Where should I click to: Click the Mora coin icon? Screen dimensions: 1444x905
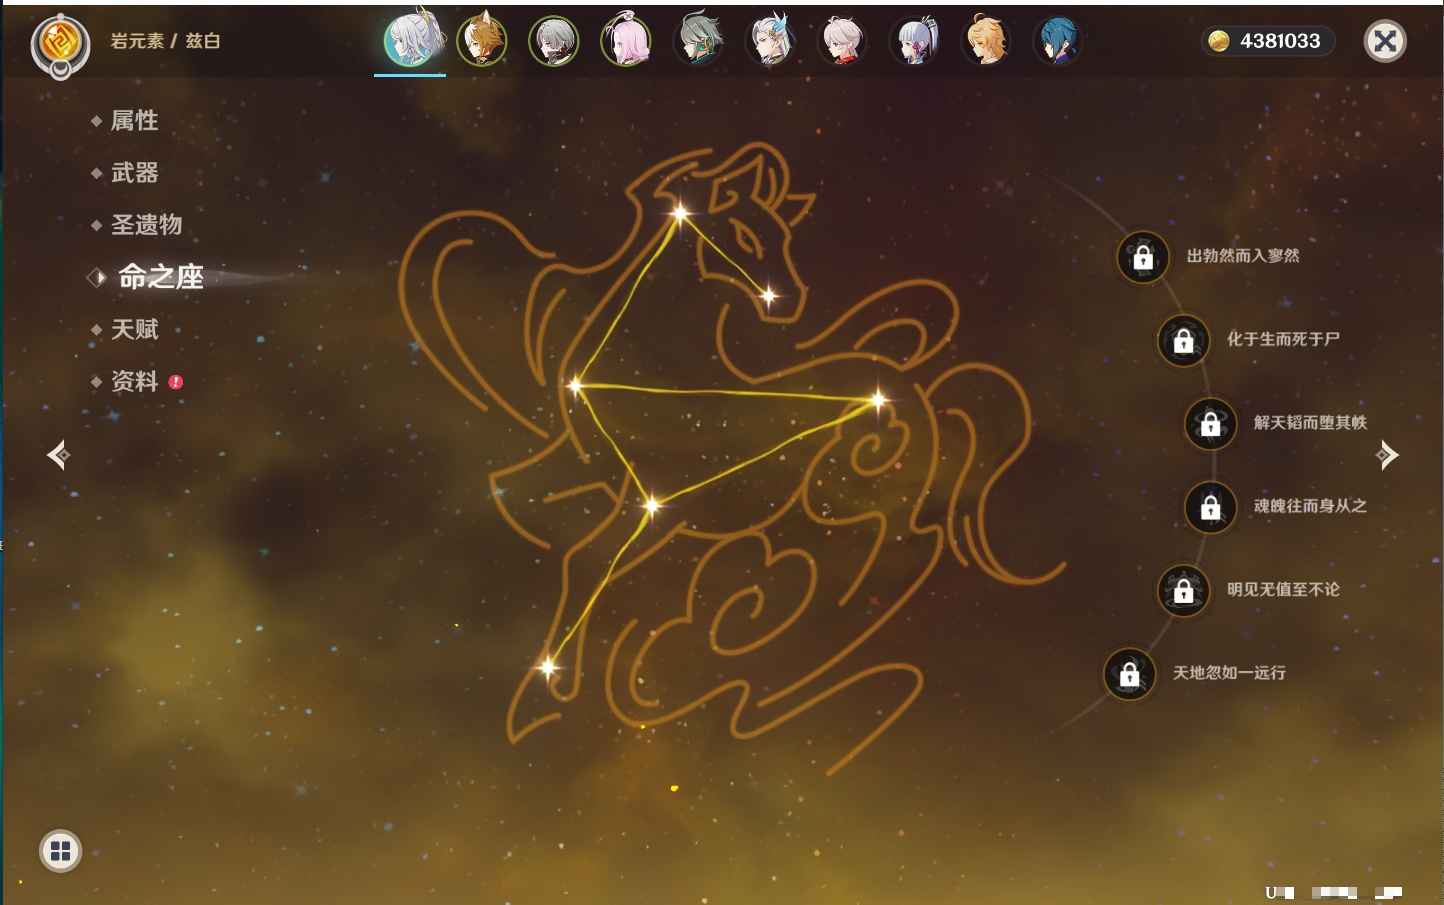tap(1219, 41)
